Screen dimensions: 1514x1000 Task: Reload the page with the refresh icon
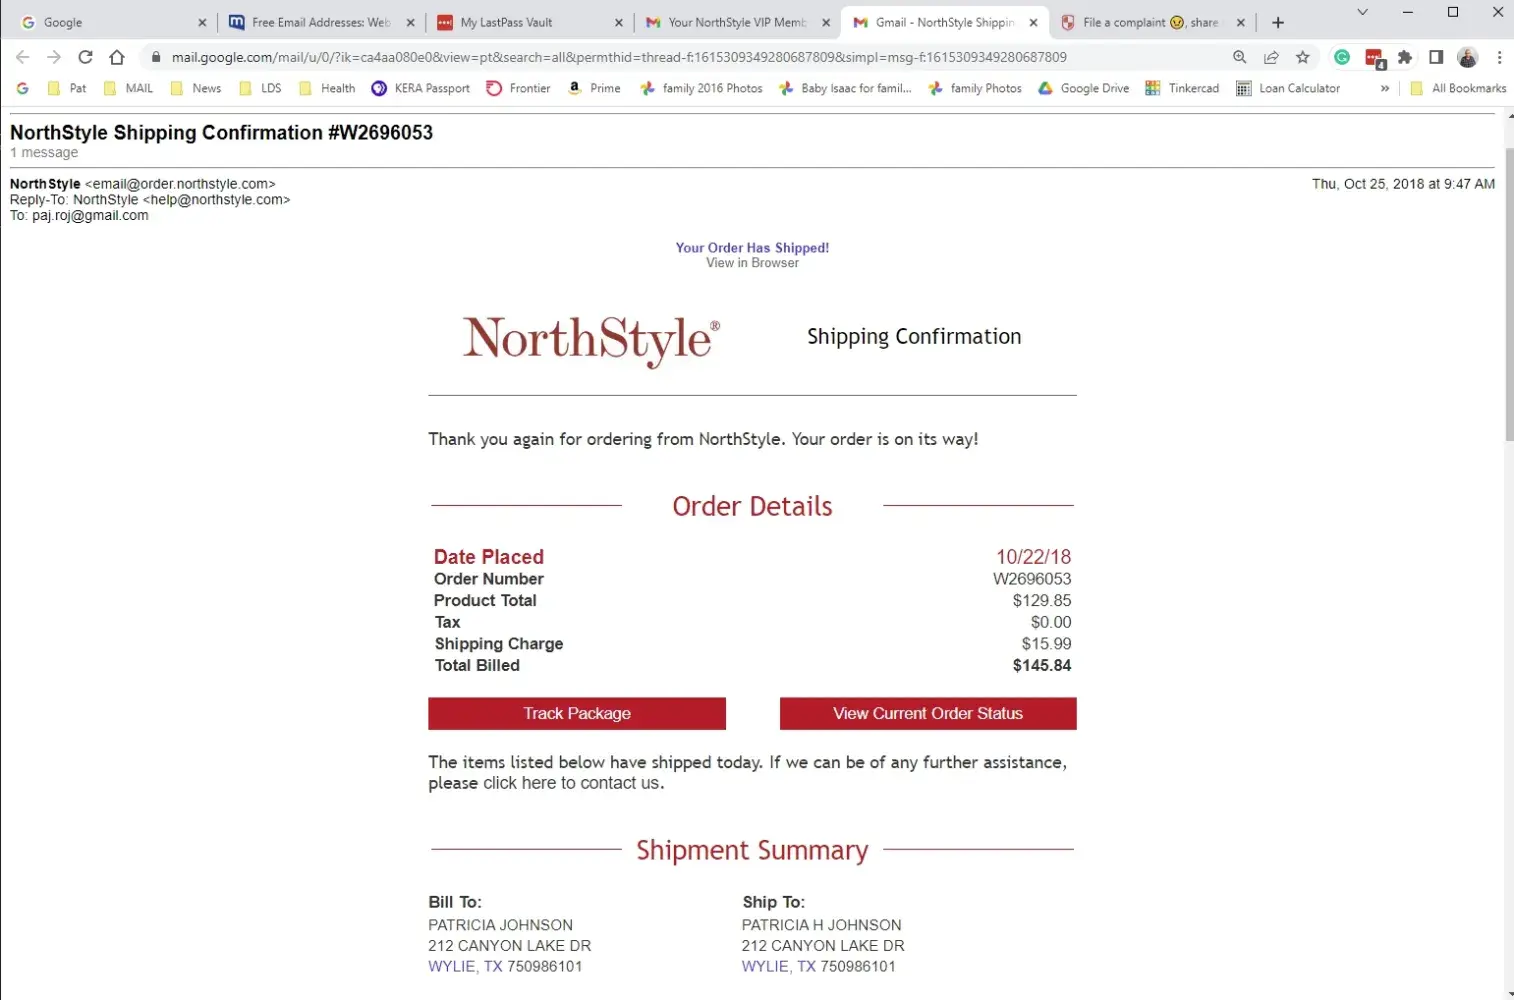[85, 57]
